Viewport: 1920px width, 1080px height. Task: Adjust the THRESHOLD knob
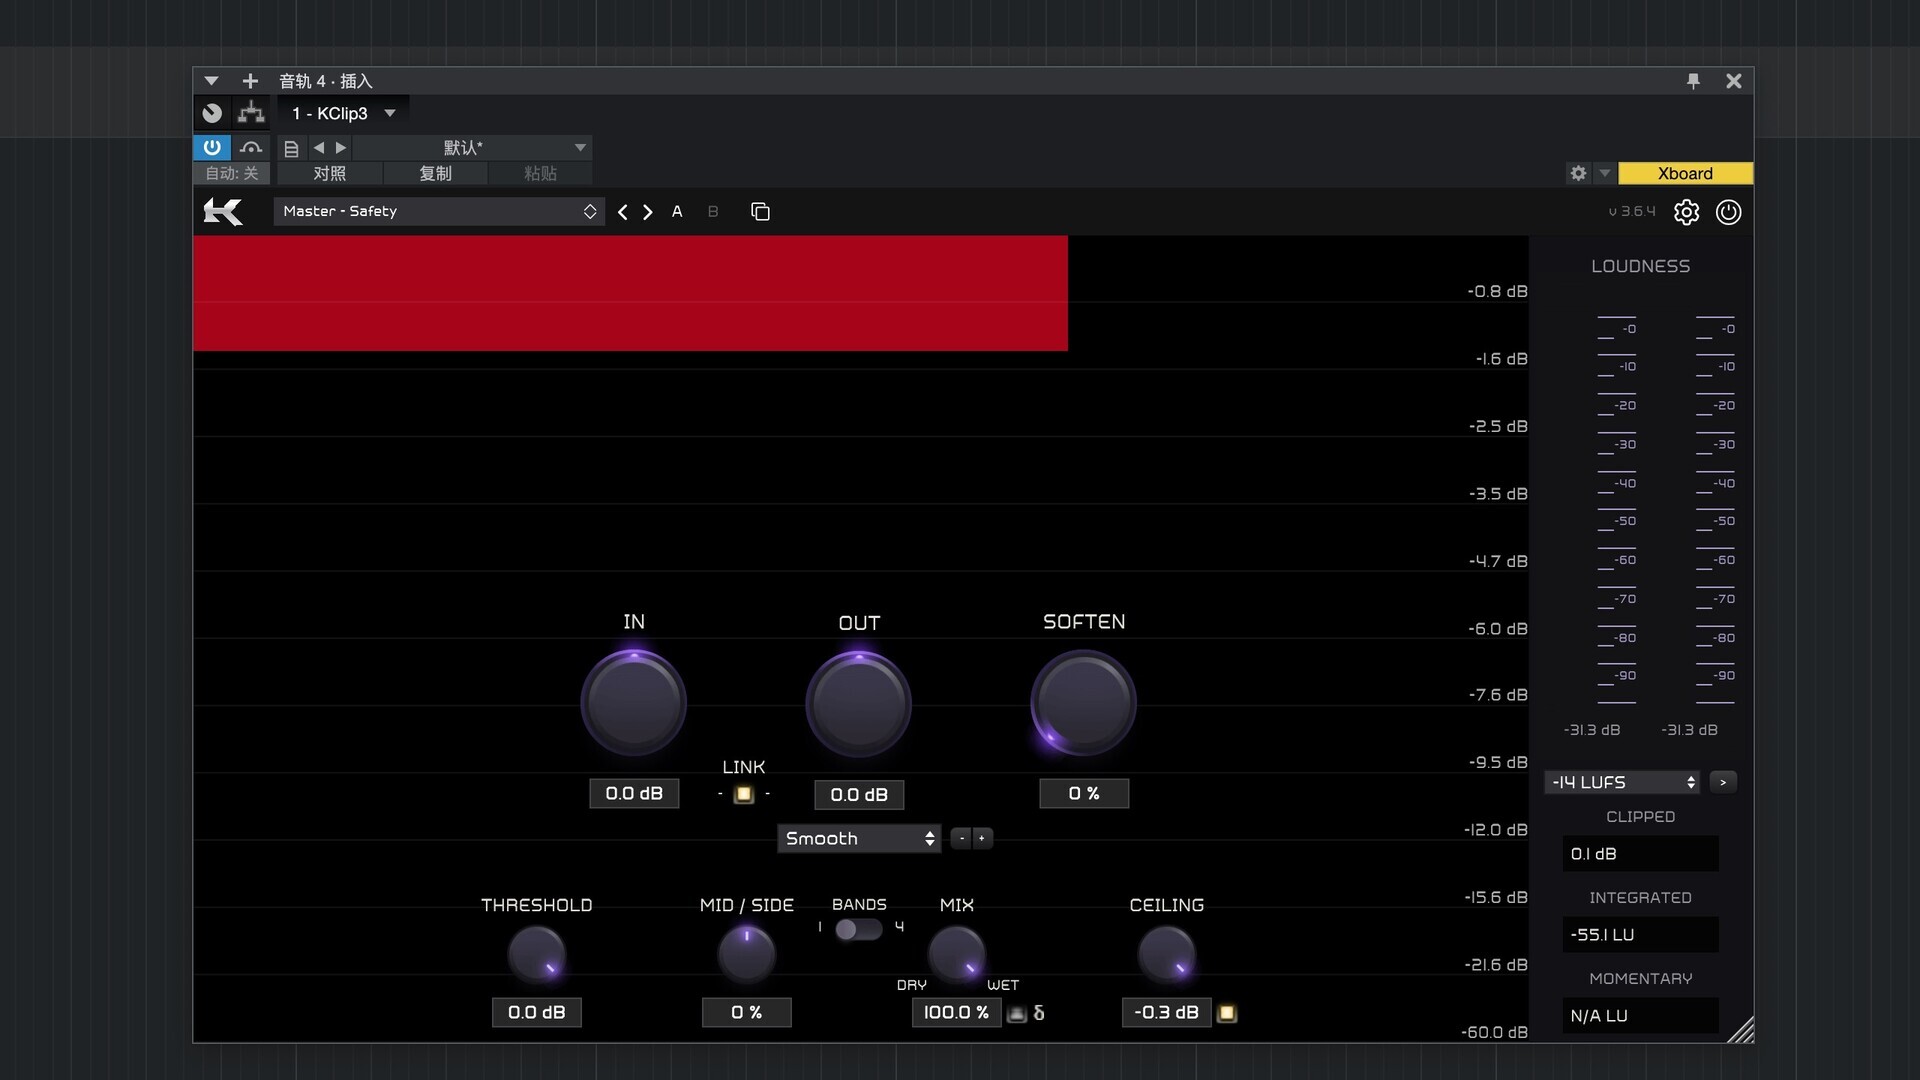click(x=537, y=954)
